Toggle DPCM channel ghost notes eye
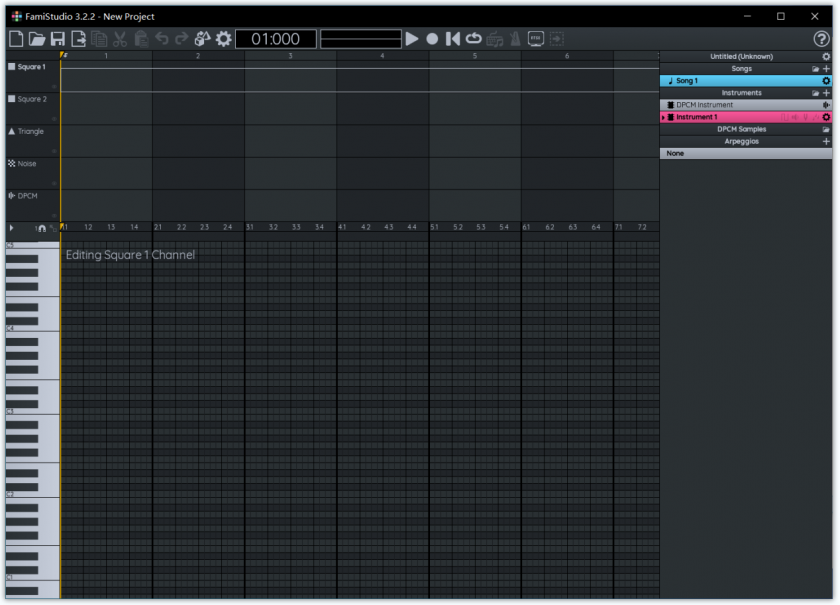 (x=54, y=215)
